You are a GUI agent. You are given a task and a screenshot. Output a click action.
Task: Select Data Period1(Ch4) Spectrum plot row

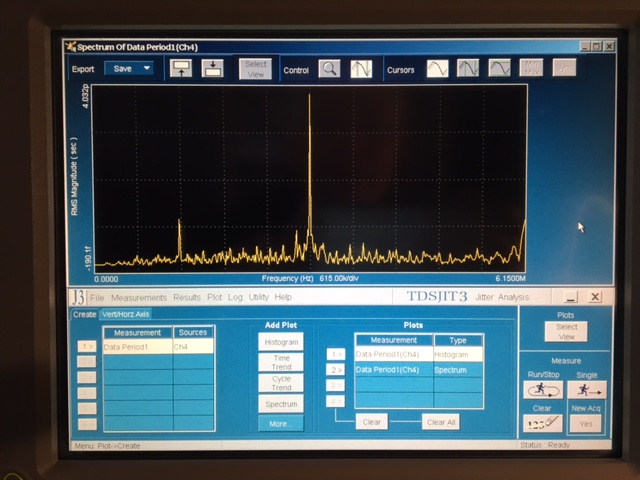(x=419, y=370)
